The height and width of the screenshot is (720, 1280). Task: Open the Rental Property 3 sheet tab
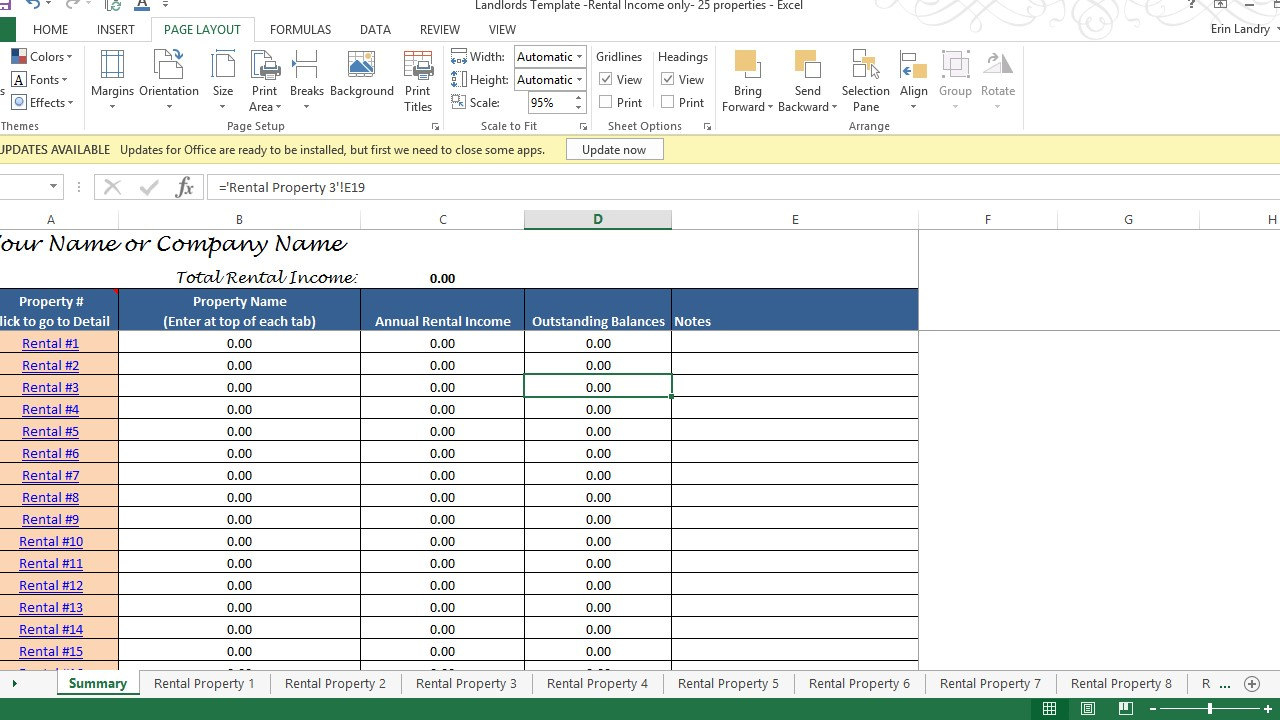coord(466,684)
